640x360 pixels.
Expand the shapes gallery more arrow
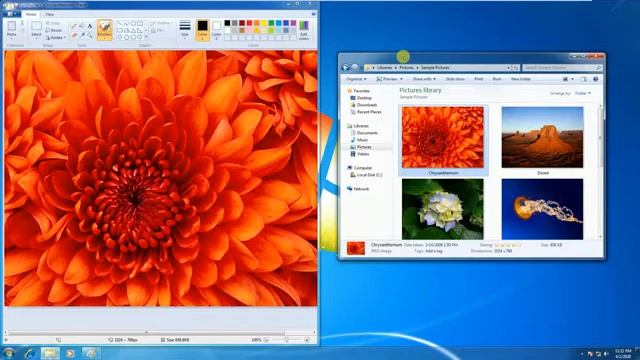[146, 37]
